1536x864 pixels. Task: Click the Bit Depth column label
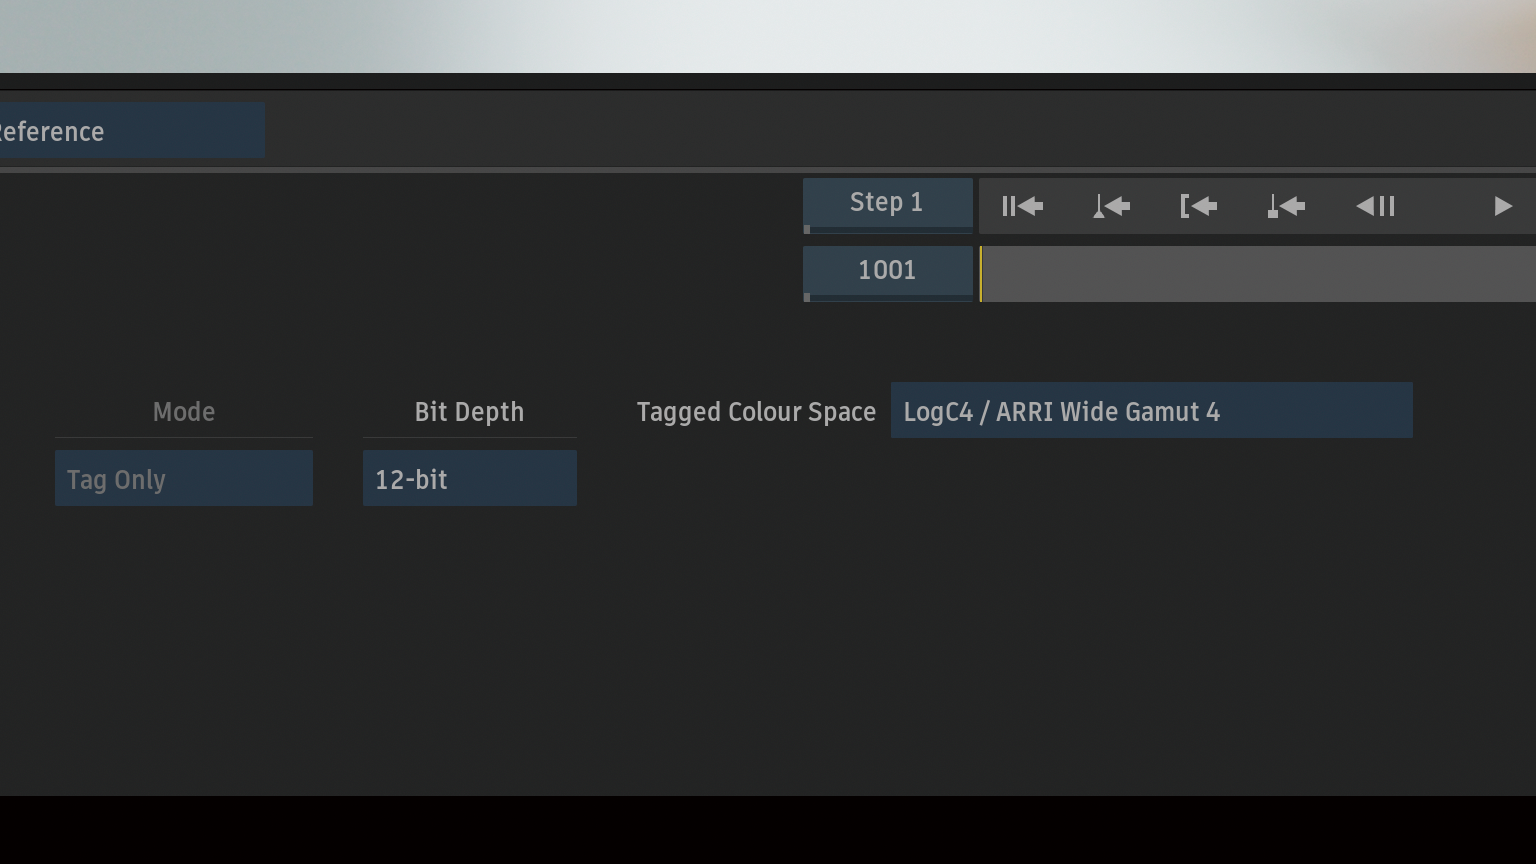tap(469, 412)
